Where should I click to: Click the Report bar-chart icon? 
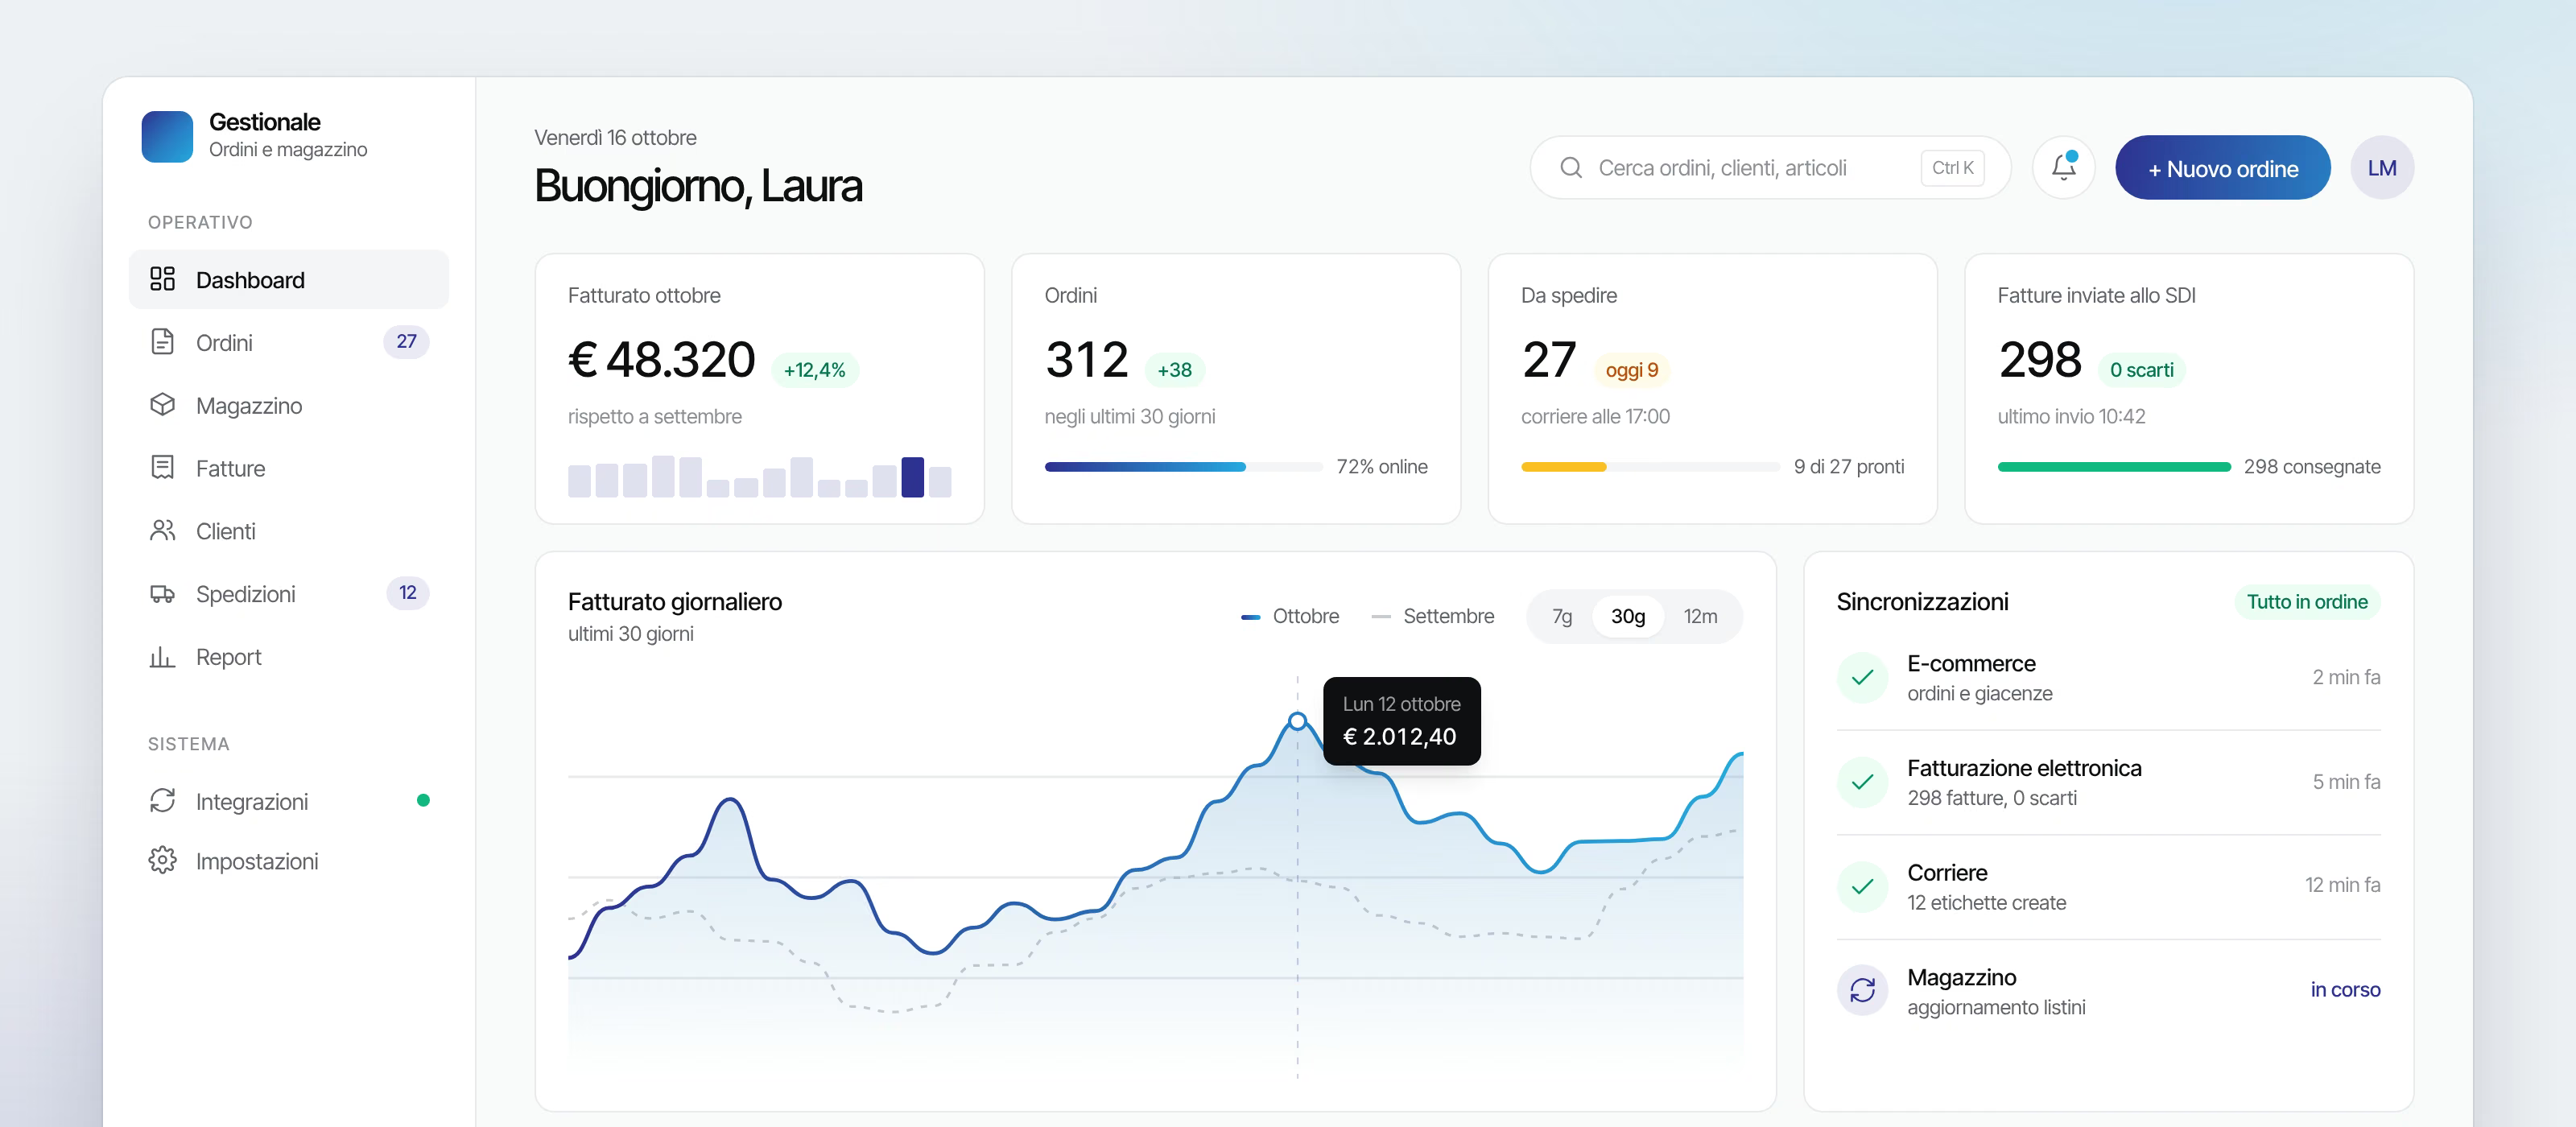(x=162, y=656)
